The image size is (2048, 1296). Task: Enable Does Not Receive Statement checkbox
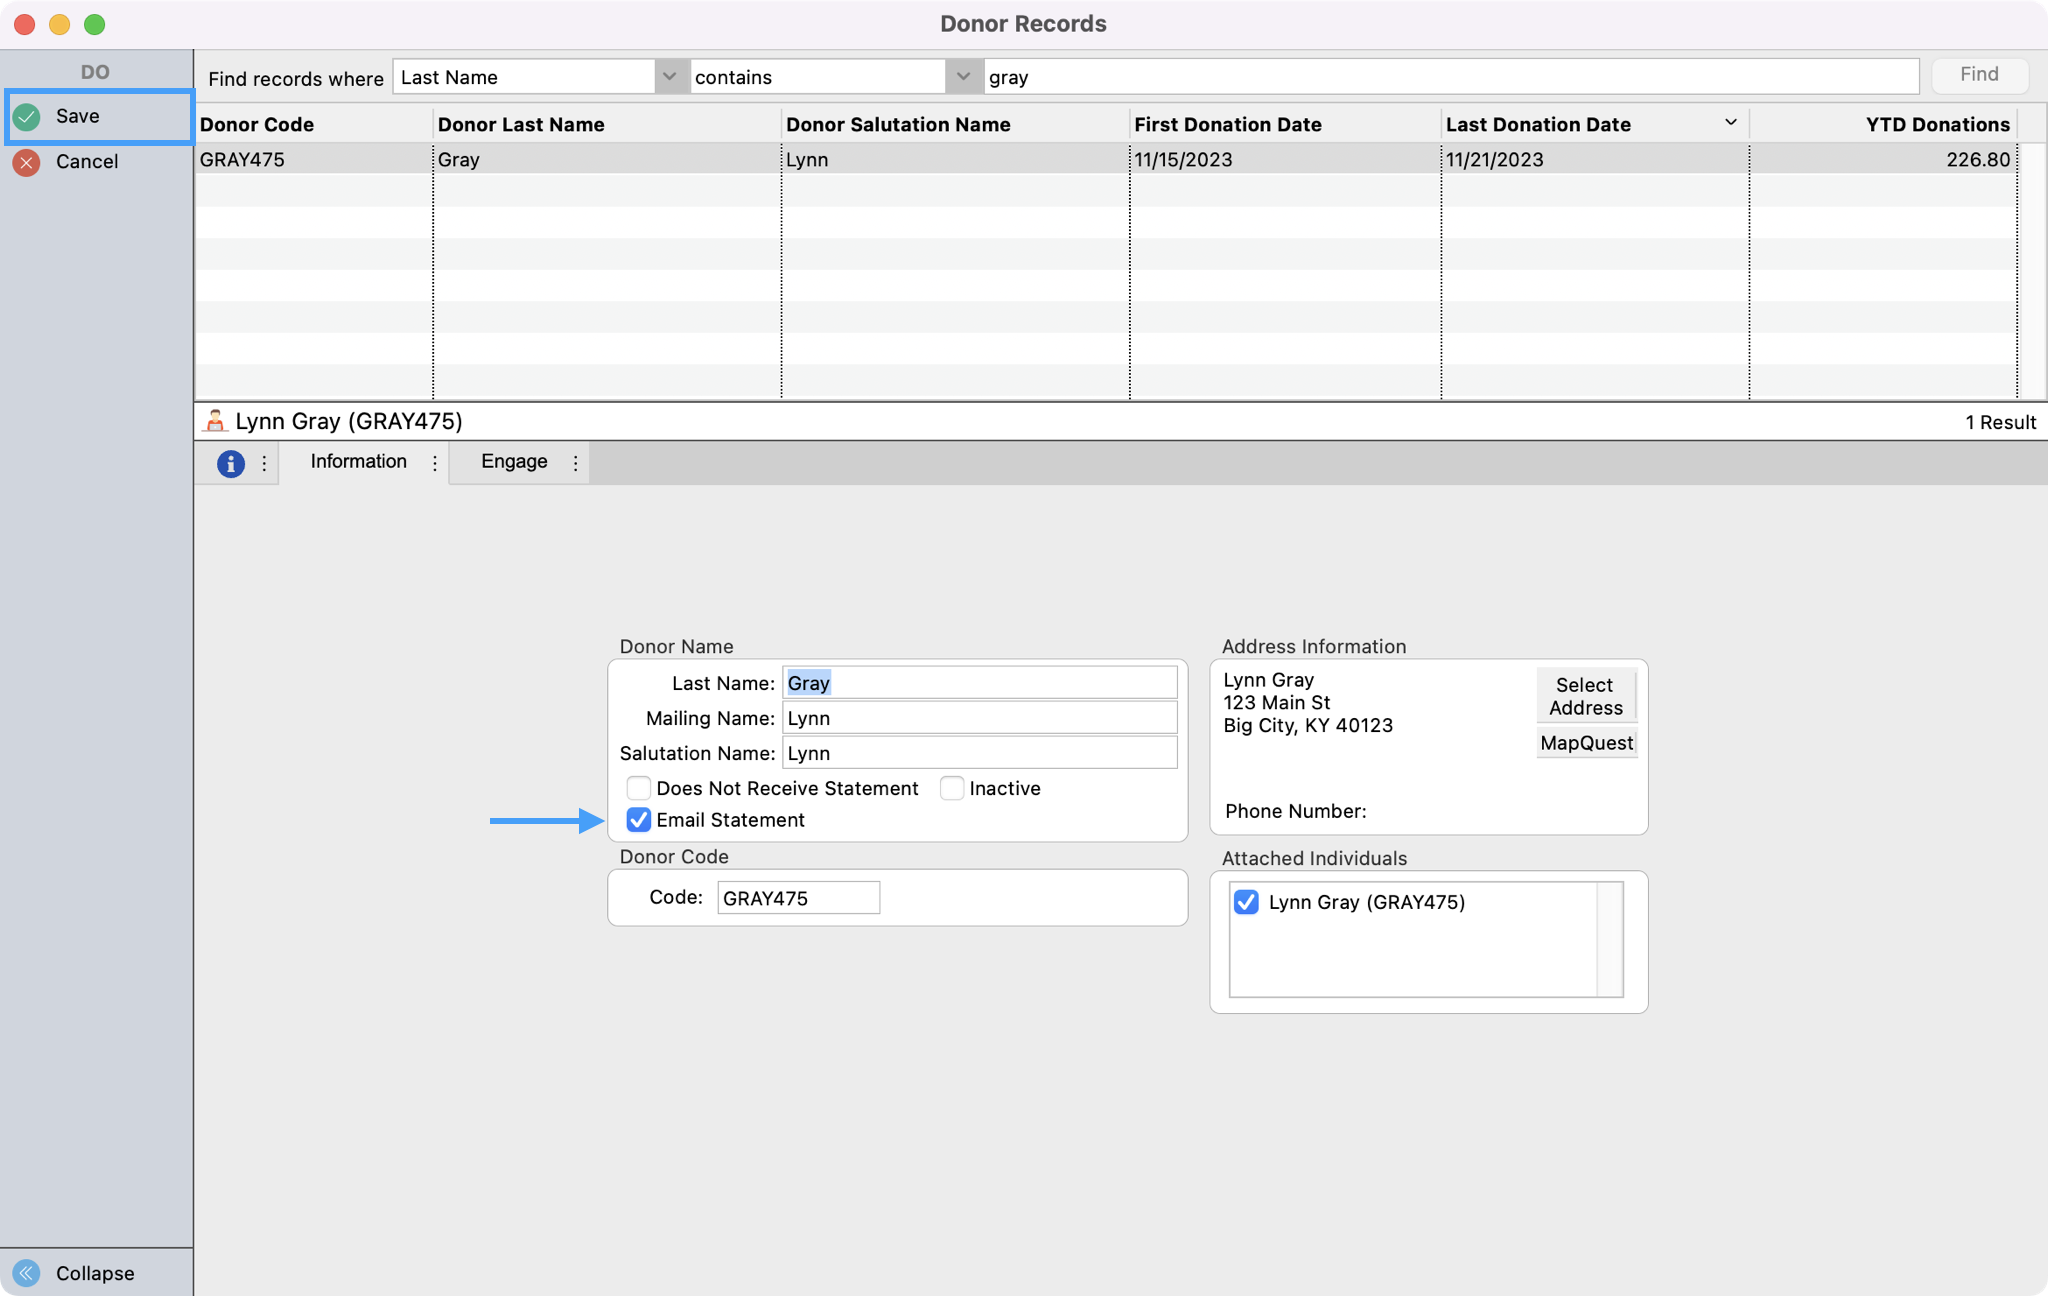click(638, 788)
